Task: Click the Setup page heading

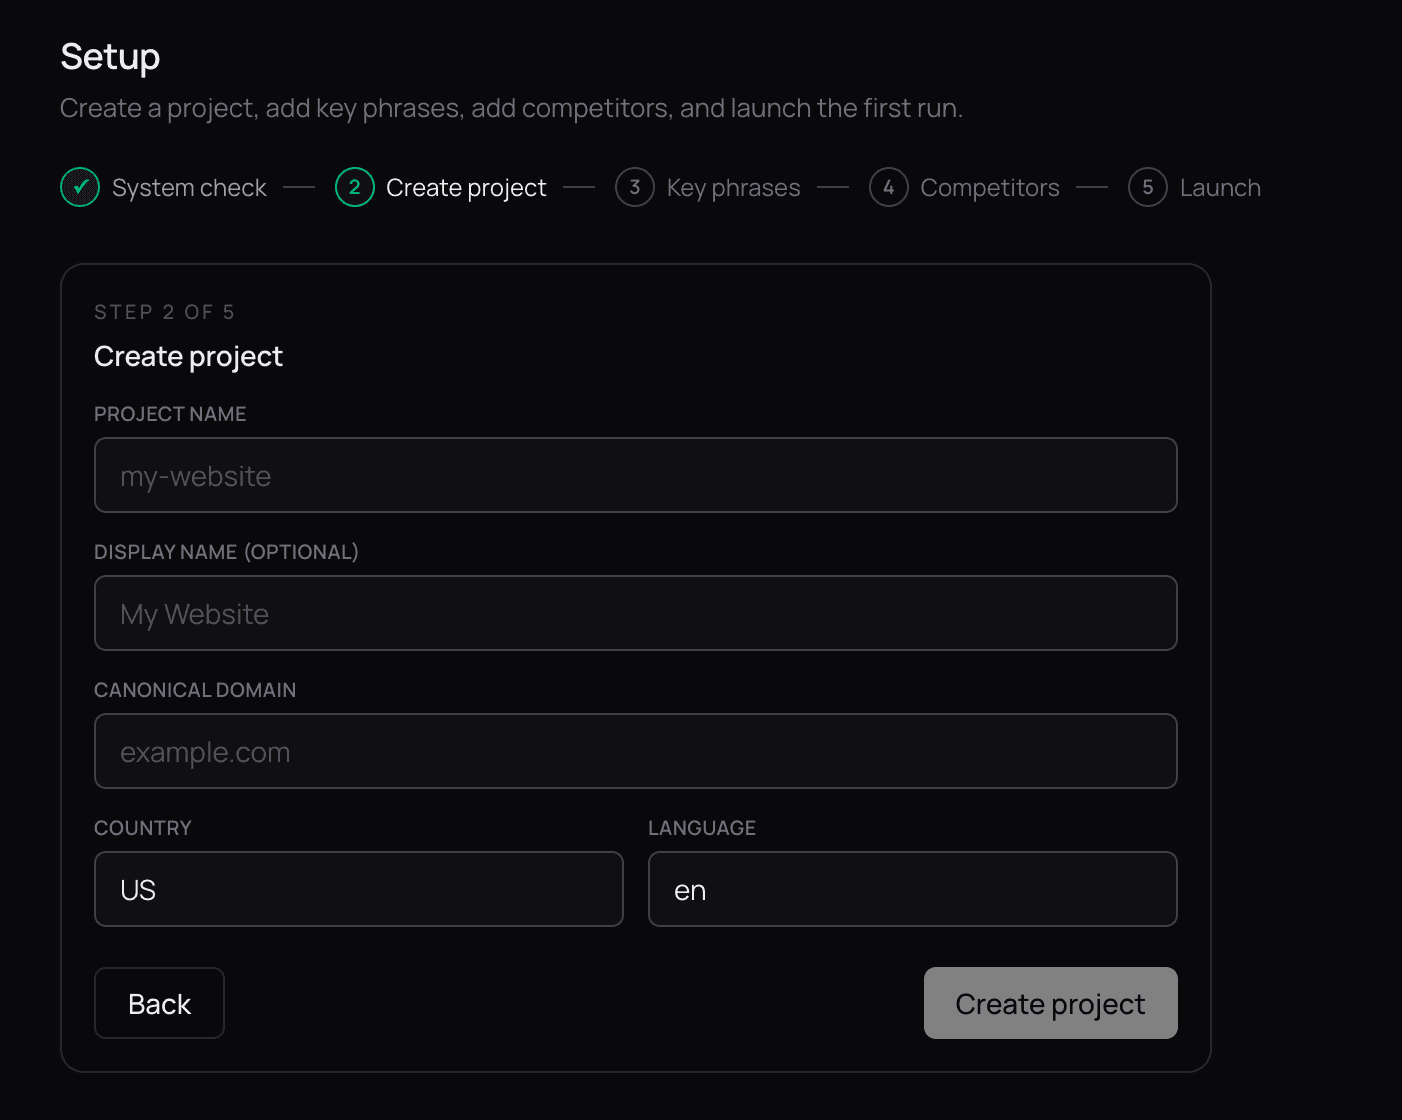Action: [110, 57]
